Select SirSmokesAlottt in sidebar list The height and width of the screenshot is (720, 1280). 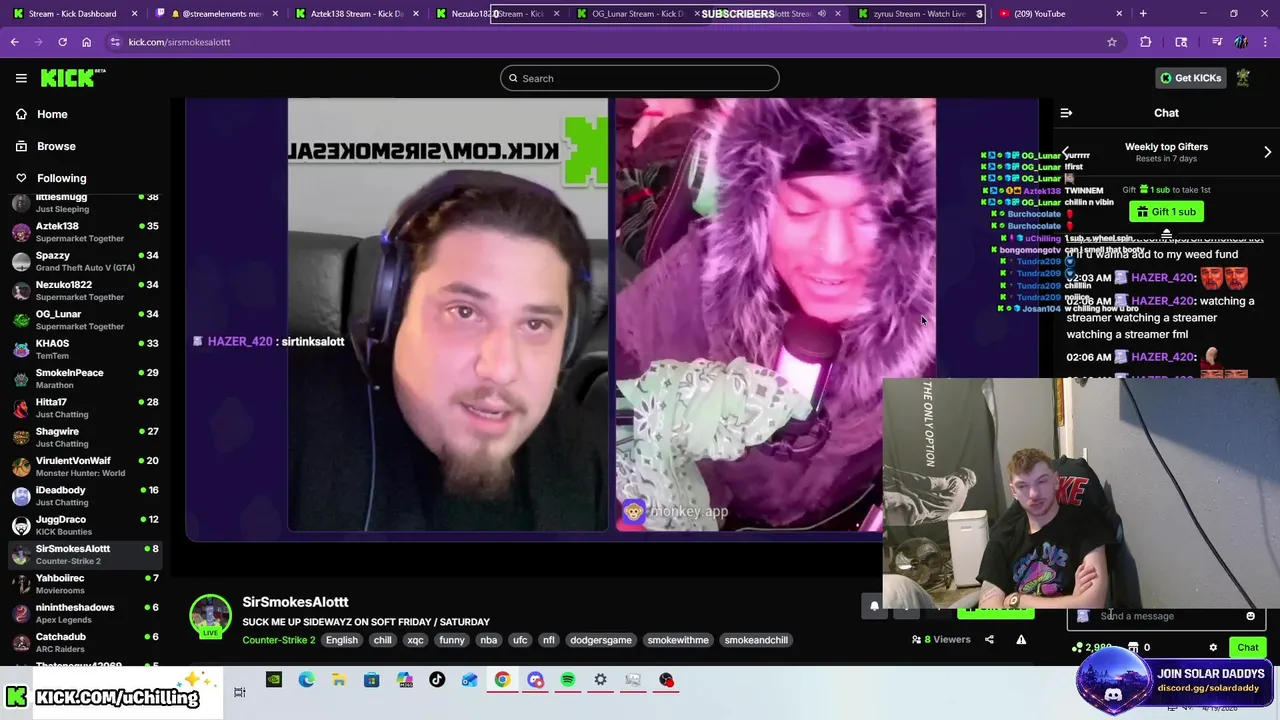[x=85, y=555]
